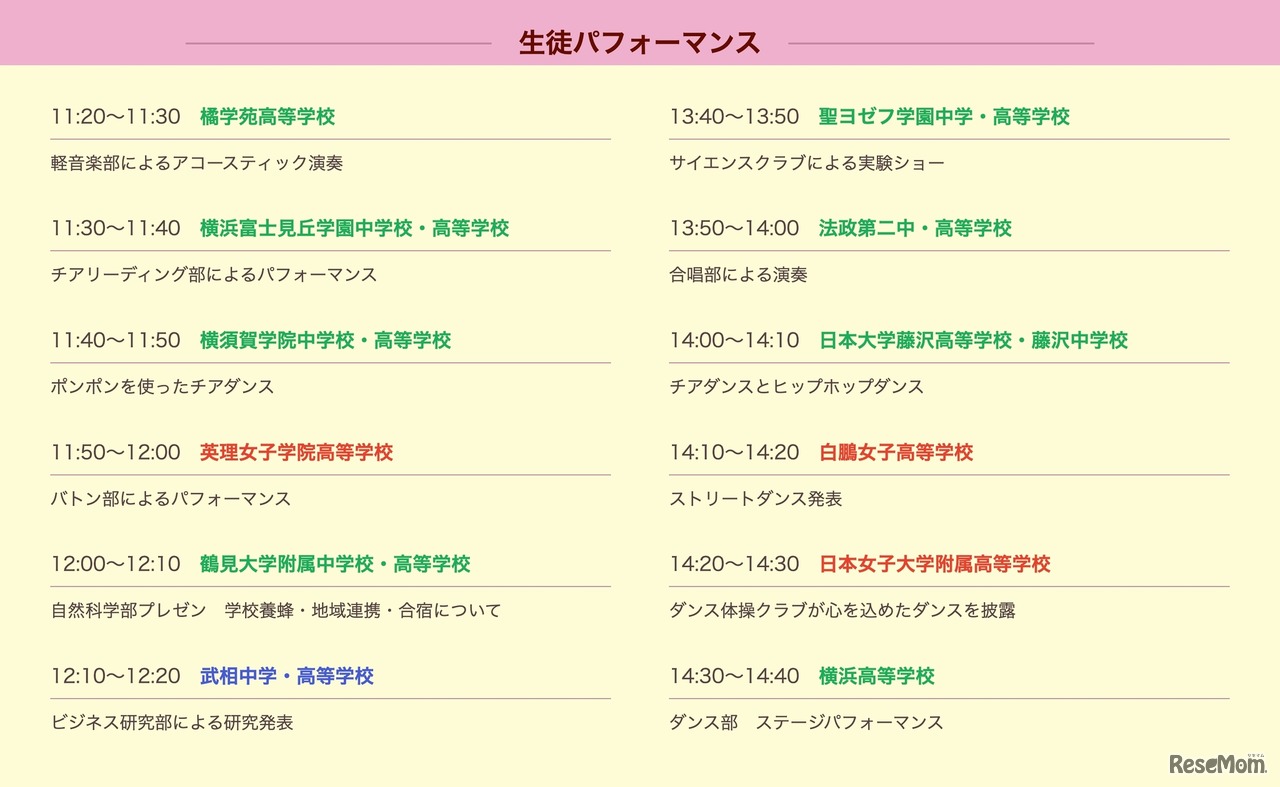Open the red 白鵬女子高等学校 link
Screen dimensions: 1280x787
click(x=896, y=453)
